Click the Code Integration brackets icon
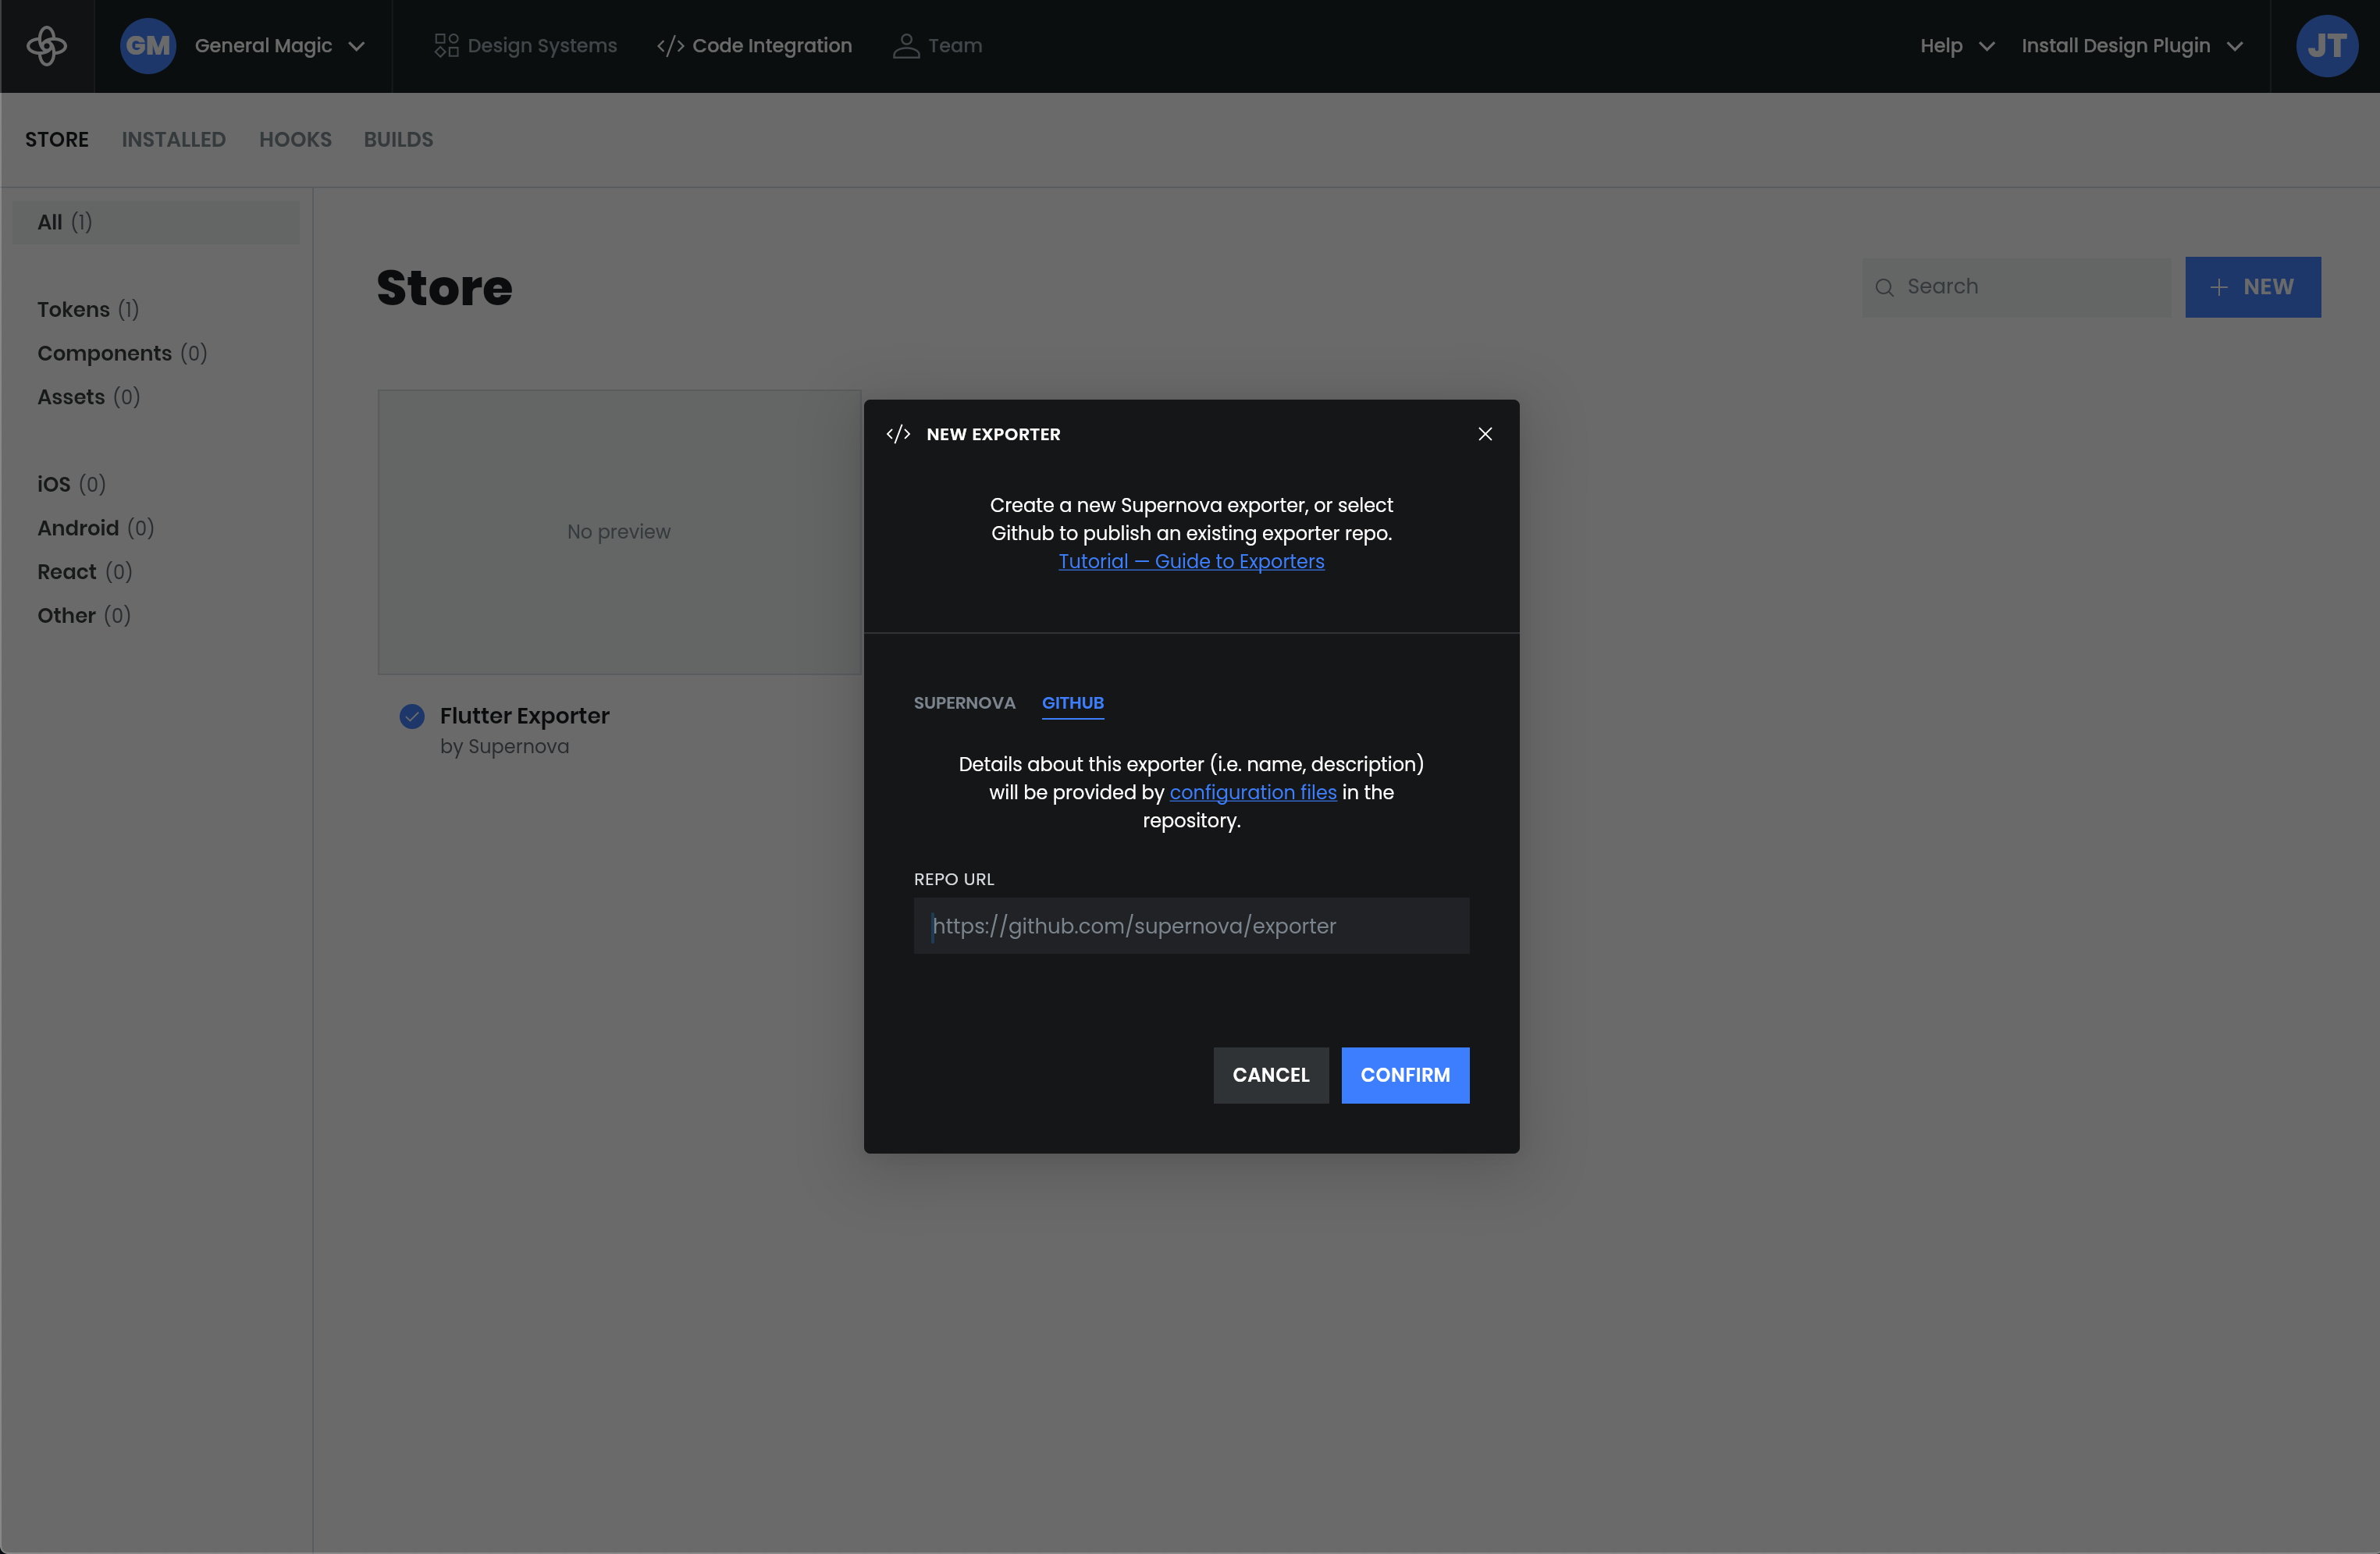 click(670, 46)
